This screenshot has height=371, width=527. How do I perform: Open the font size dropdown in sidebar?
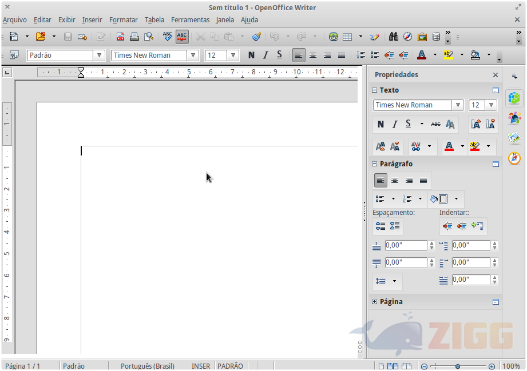[491, 105]
